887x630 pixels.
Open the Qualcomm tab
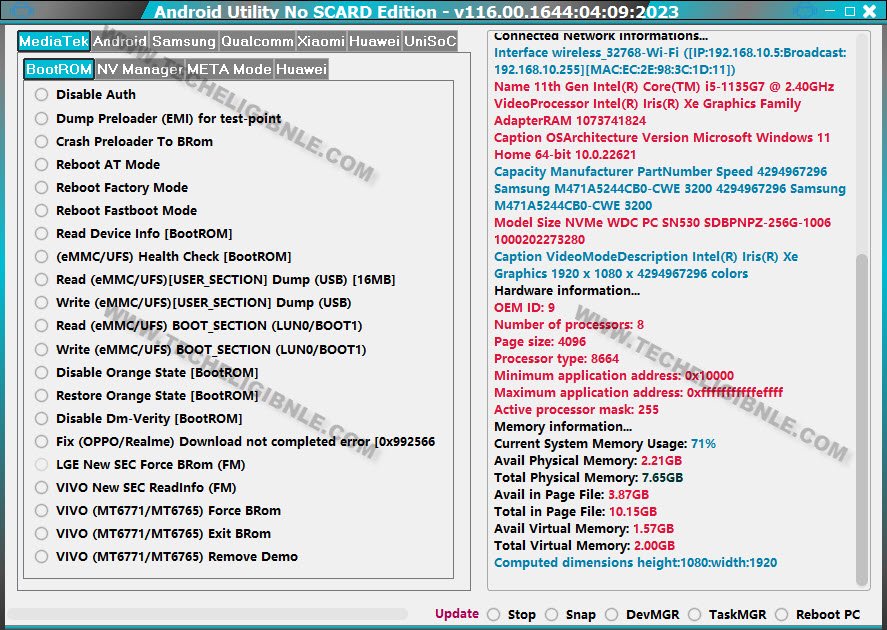pos(257,41)
